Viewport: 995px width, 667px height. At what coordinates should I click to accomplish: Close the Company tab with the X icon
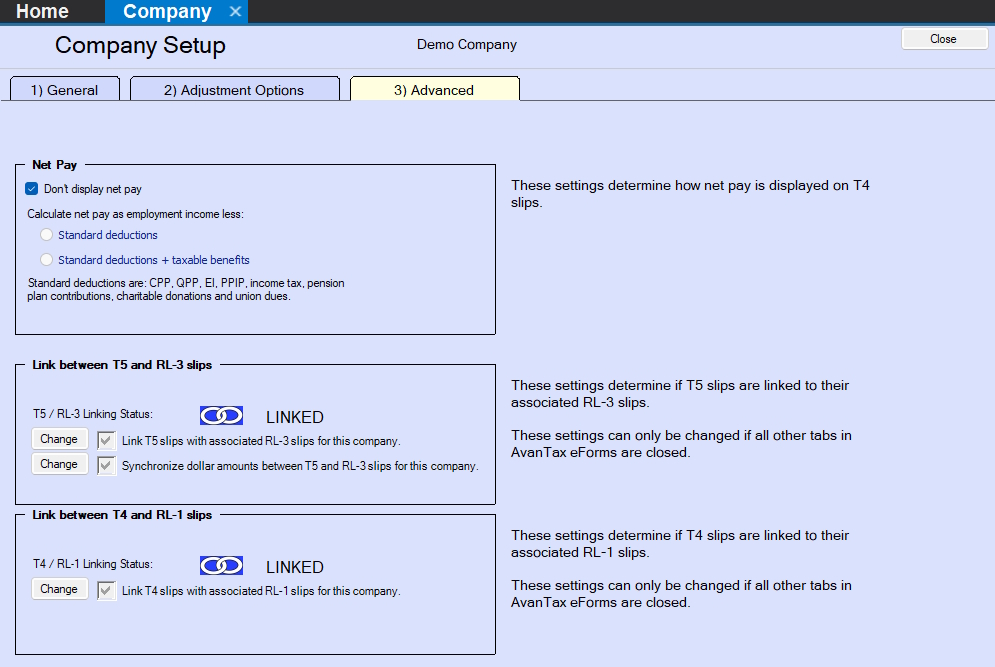pos(235,12)
